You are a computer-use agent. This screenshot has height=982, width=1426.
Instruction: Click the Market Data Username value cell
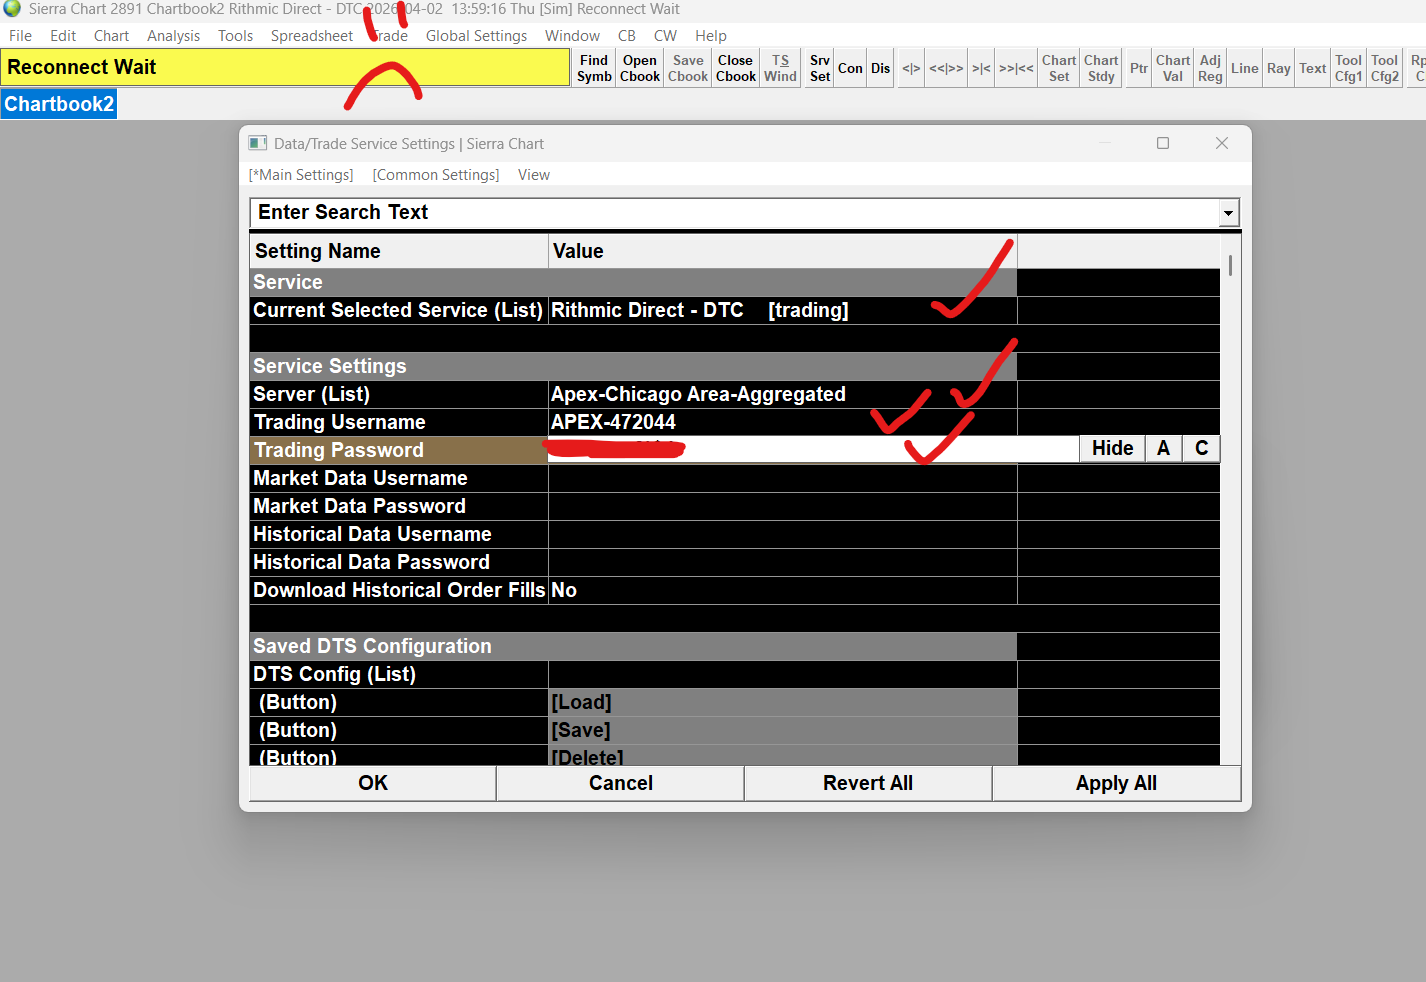tap(782, 478)
